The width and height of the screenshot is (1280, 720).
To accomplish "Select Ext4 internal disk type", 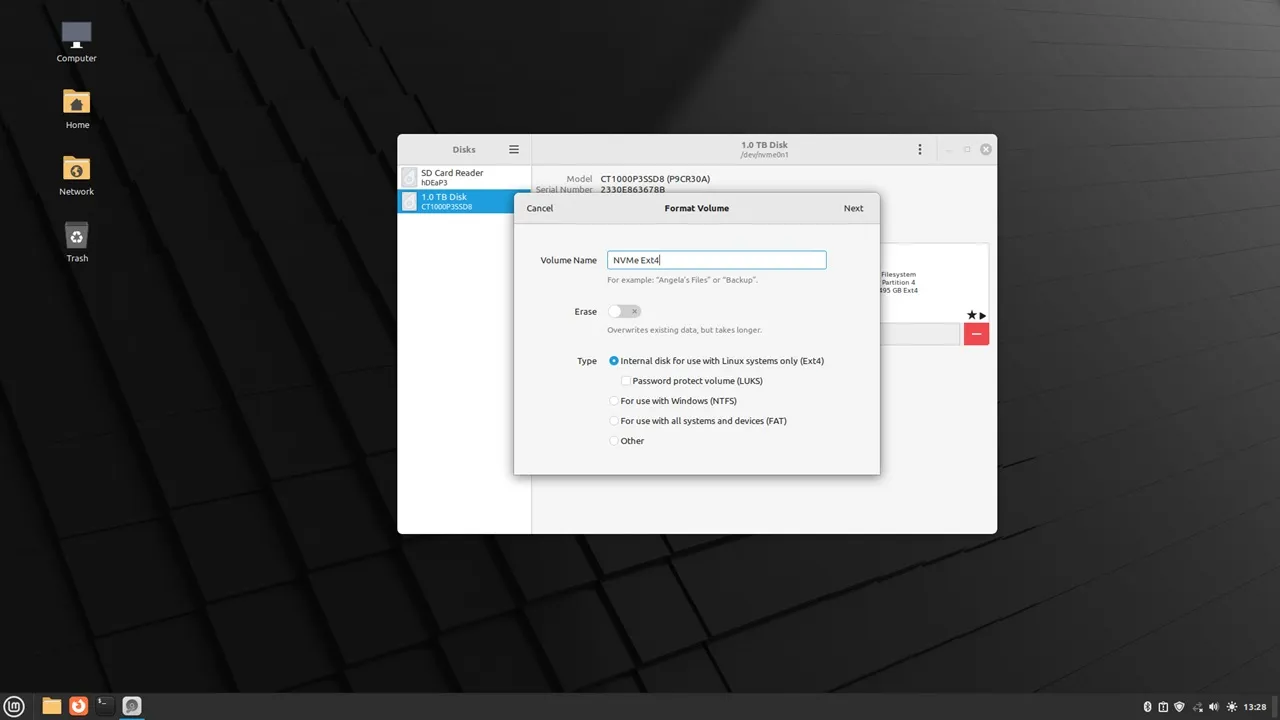I will coord(614,361).
